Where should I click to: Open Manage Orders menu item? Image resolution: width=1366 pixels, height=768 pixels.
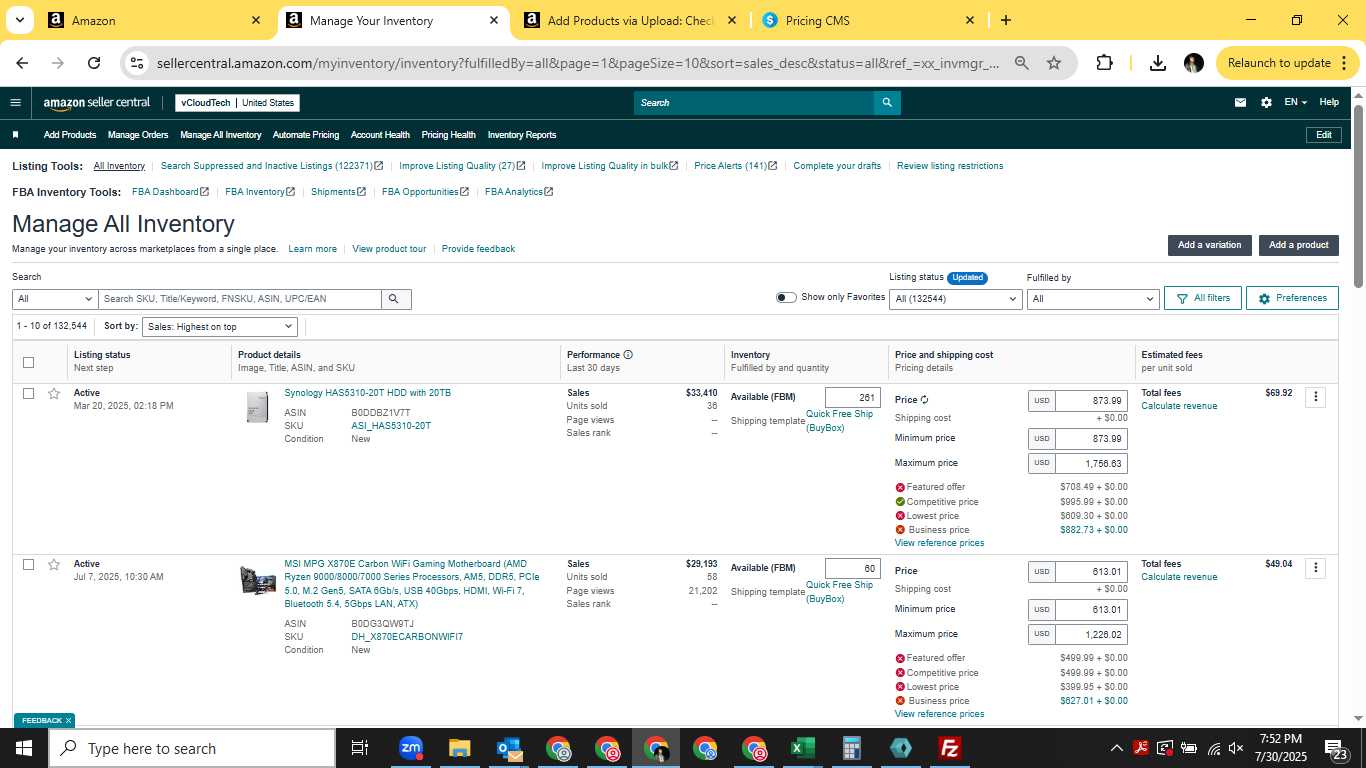coord(138,135)
